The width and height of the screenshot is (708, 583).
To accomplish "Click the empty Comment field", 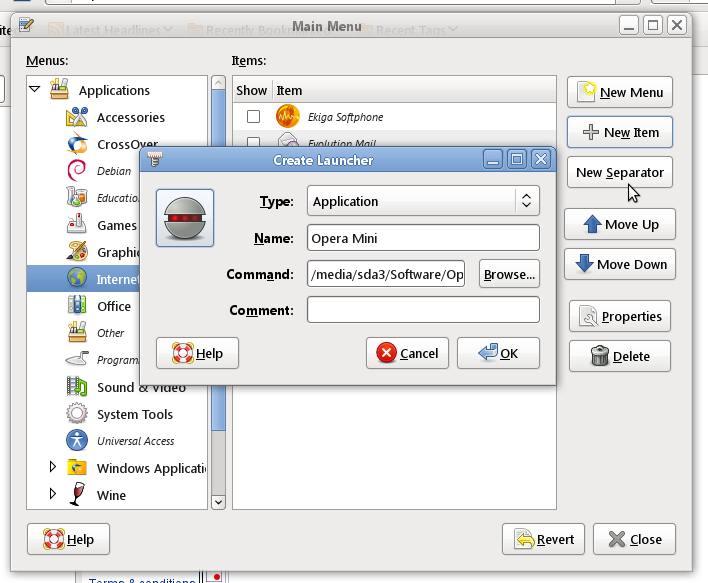I will point(423,310).
